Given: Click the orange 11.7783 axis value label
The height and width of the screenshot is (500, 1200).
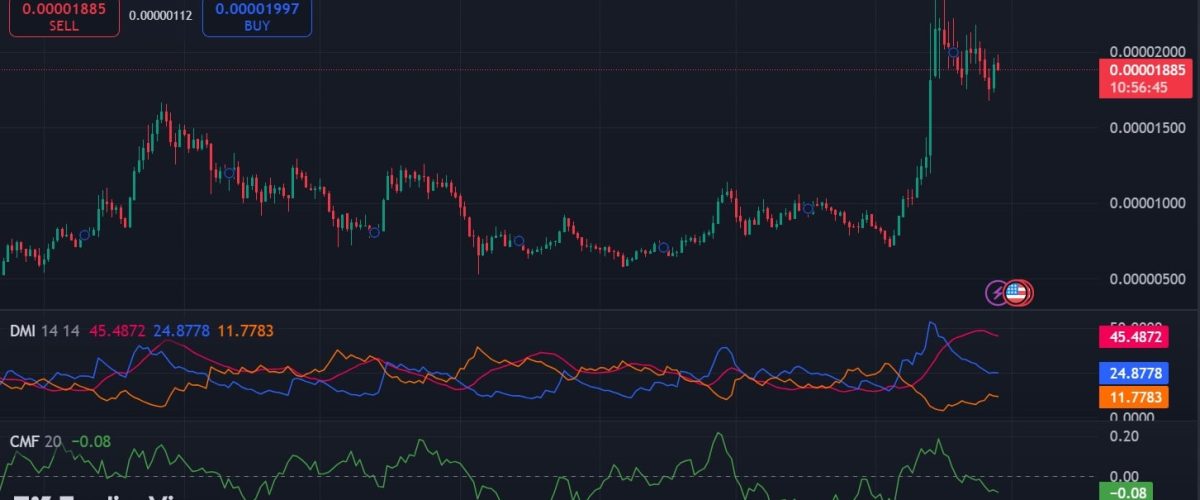Looking at the screenshot, I should (x=1148, y=397).
